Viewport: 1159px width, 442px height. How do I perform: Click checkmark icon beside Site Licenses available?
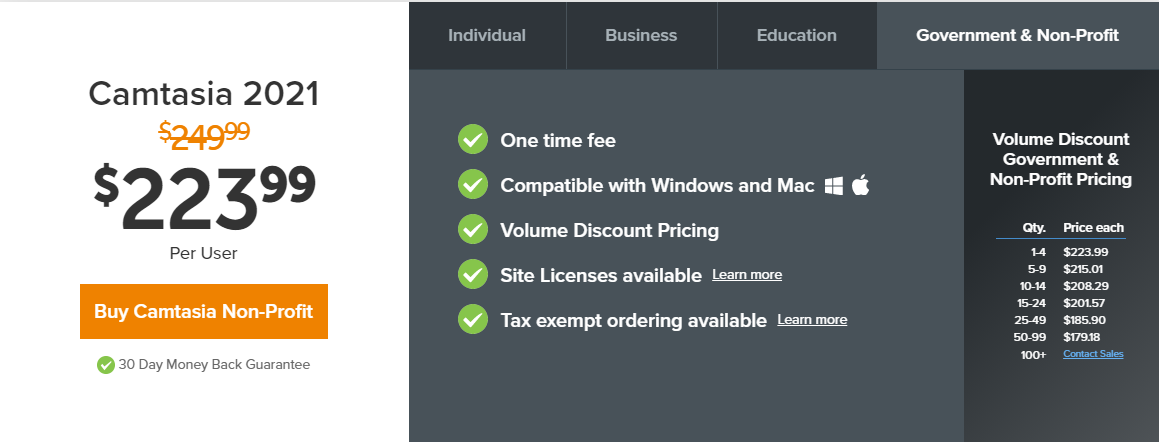tap(472, 275)
